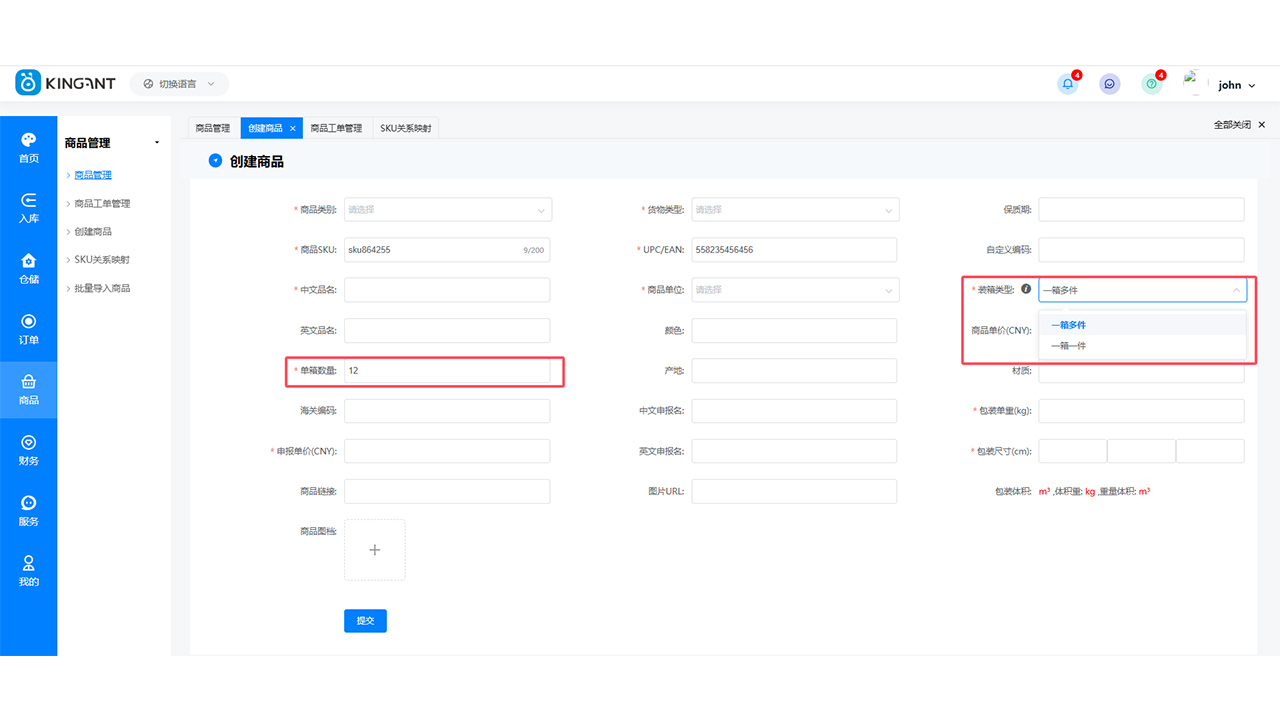Viewport: 1280px width, 720px height.
Task: Open the 订单 sidebar section
Action: coord(29,329)
